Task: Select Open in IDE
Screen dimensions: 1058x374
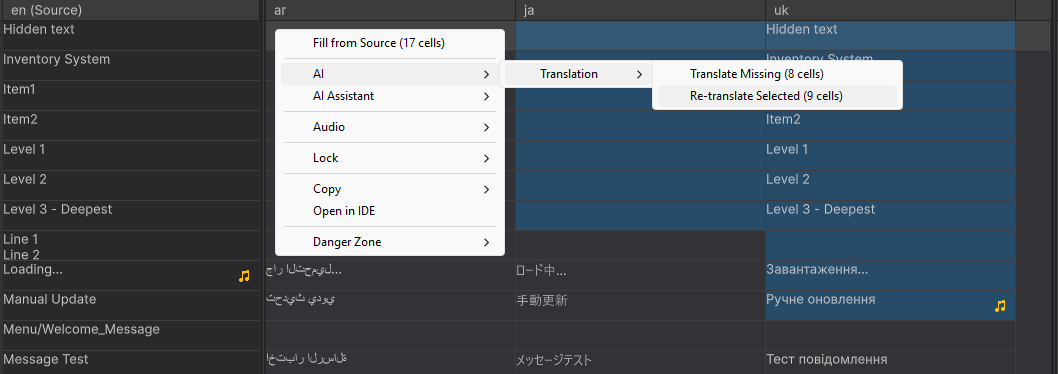Action: click(390, 211)
